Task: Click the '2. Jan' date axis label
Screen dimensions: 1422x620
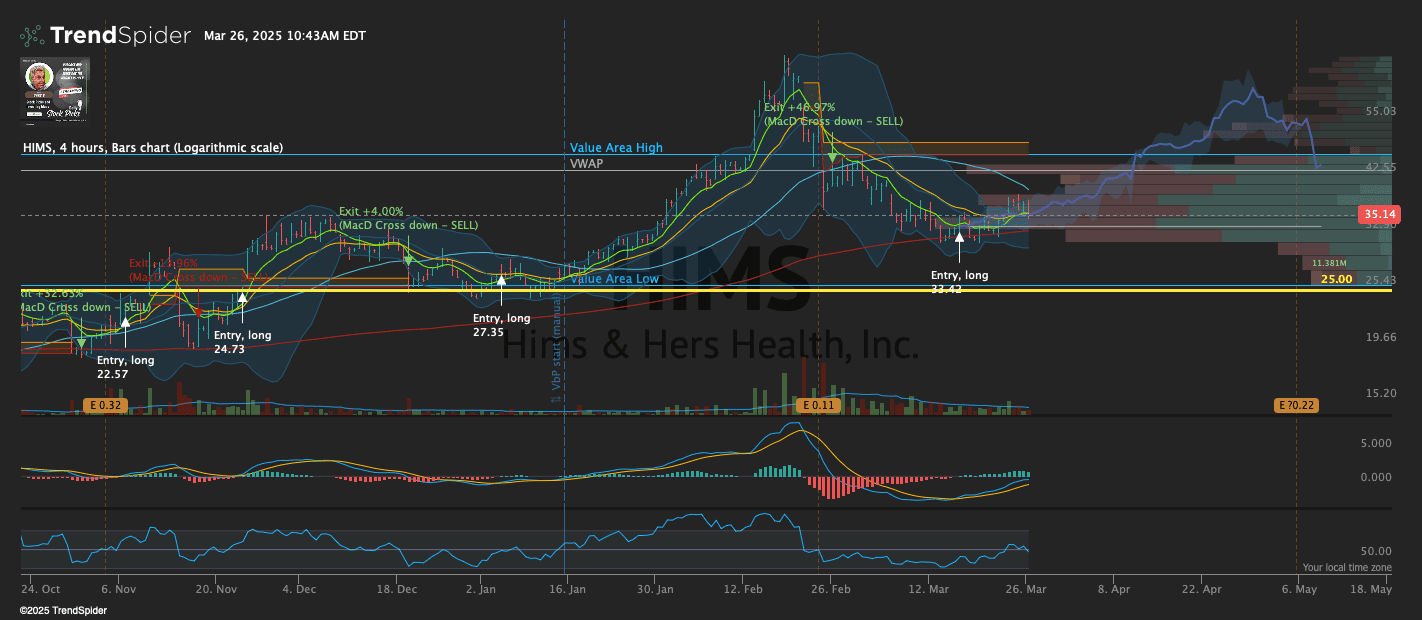Action: [481, 591]
